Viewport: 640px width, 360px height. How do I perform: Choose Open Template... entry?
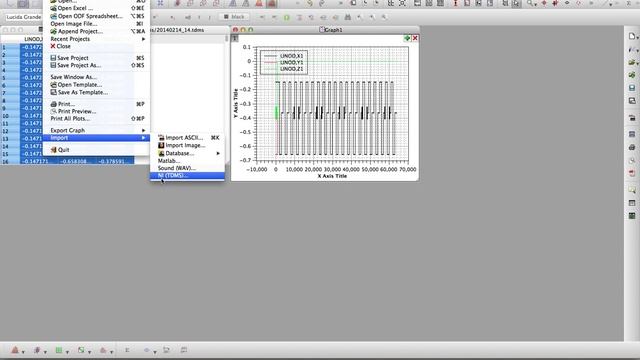tap(97, 84)
